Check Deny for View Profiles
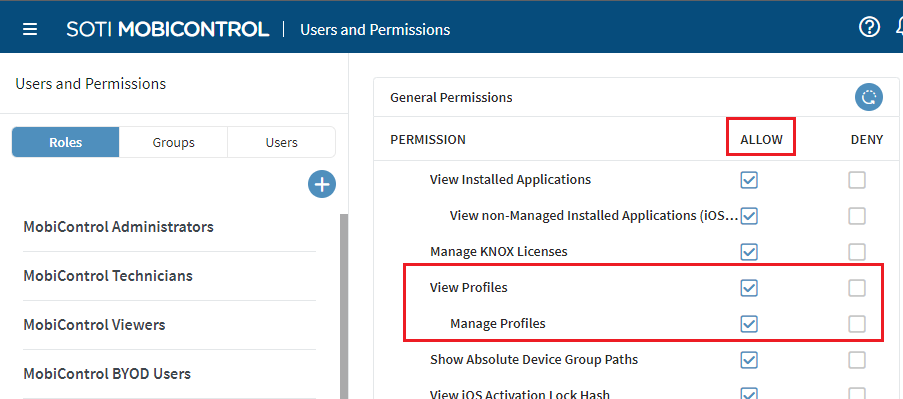Viewport: 903px width, 399px height. point(857,288)
